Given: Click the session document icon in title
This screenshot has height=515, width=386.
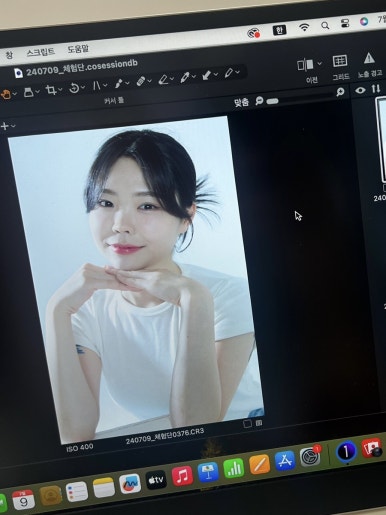Looking at the screenshot, I should (19, 73).
